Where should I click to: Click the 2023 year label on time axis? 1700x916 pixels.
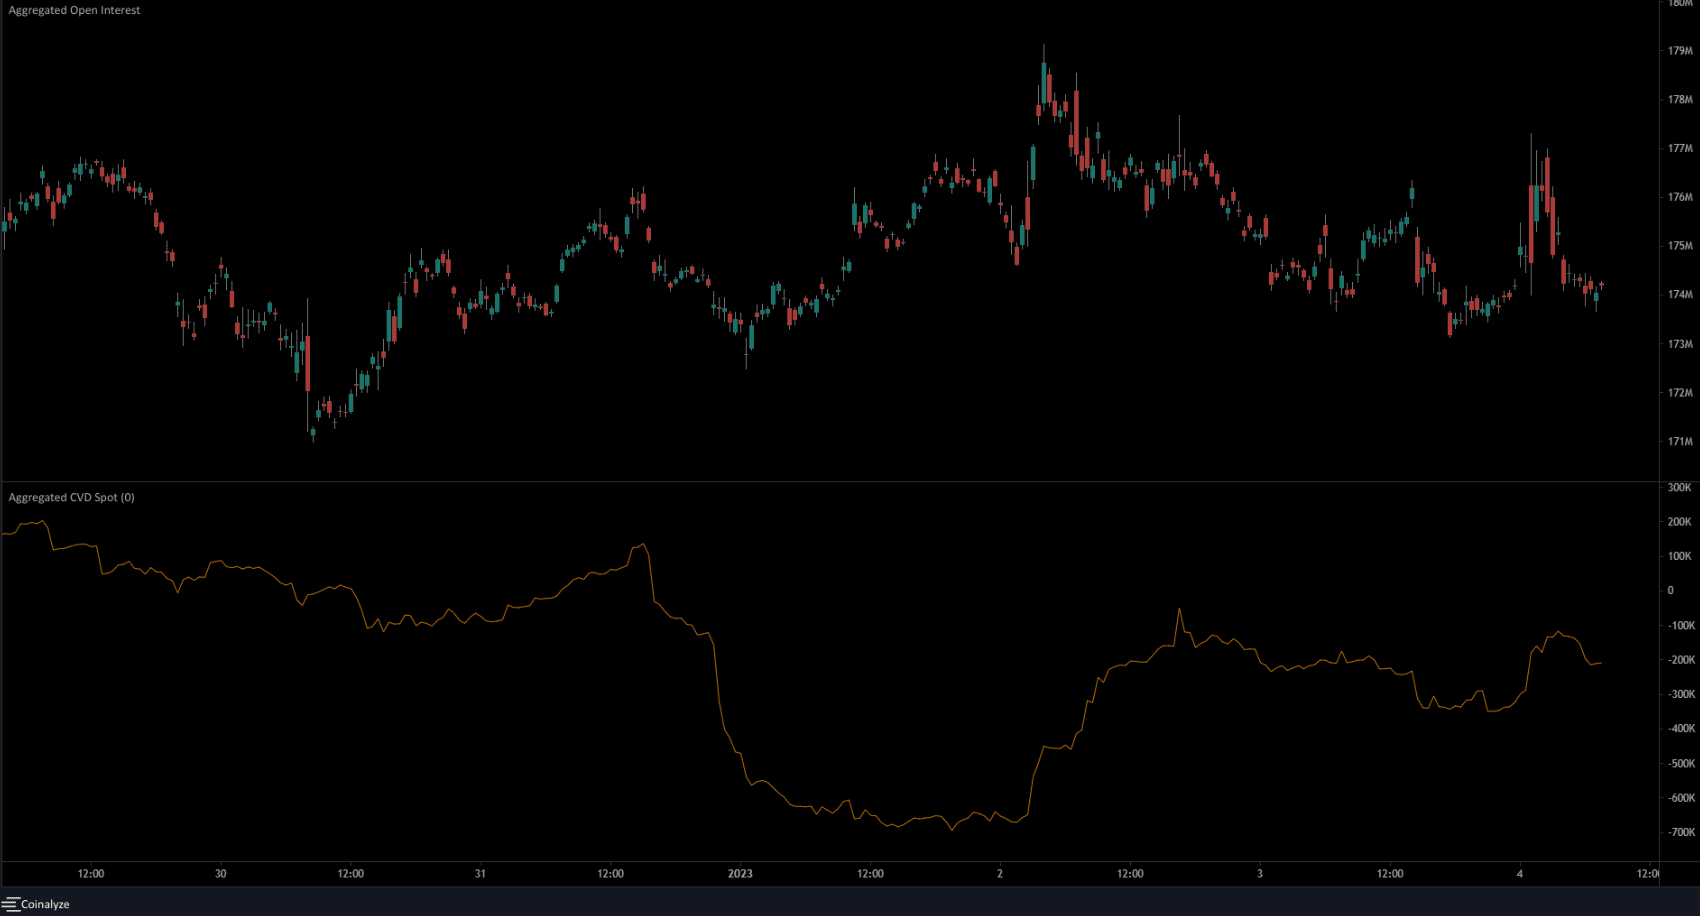click(740, 874)
